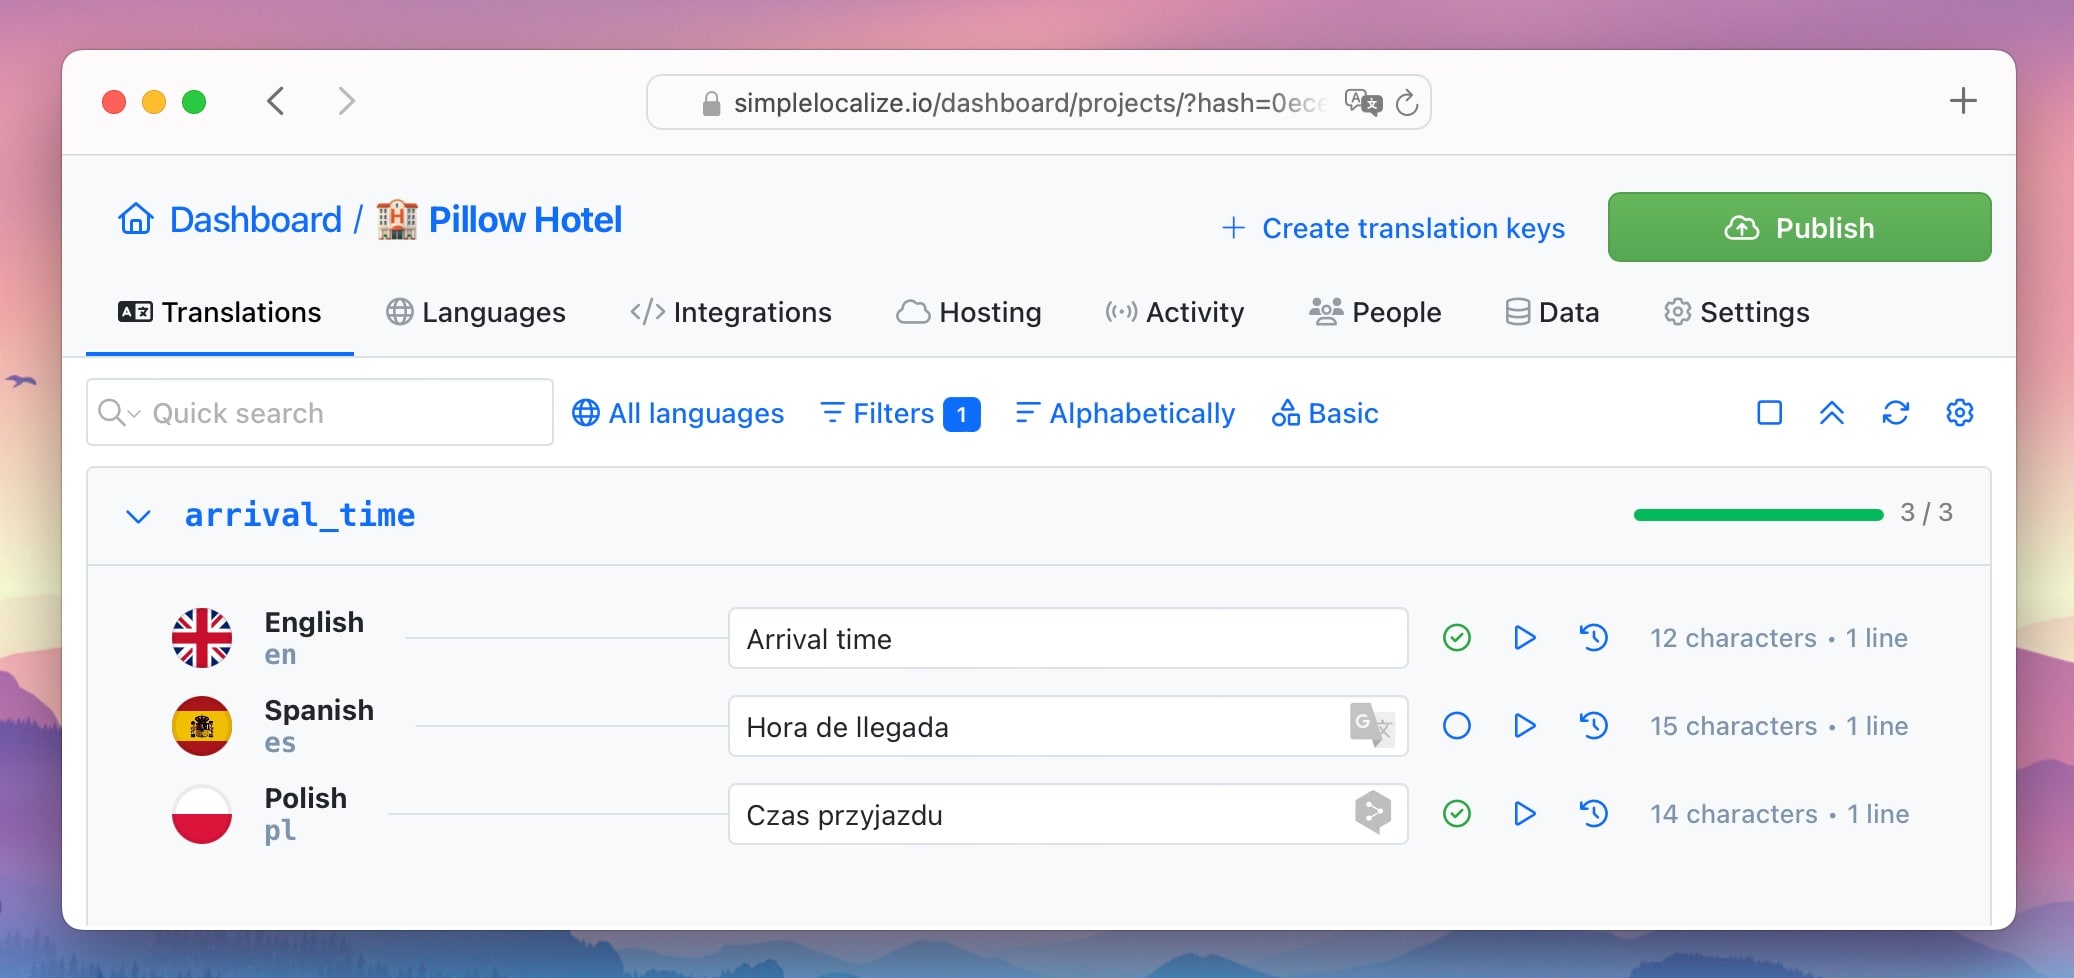
Task: Toggle the select-all keys checkbox square
Action: [1769, 412]
